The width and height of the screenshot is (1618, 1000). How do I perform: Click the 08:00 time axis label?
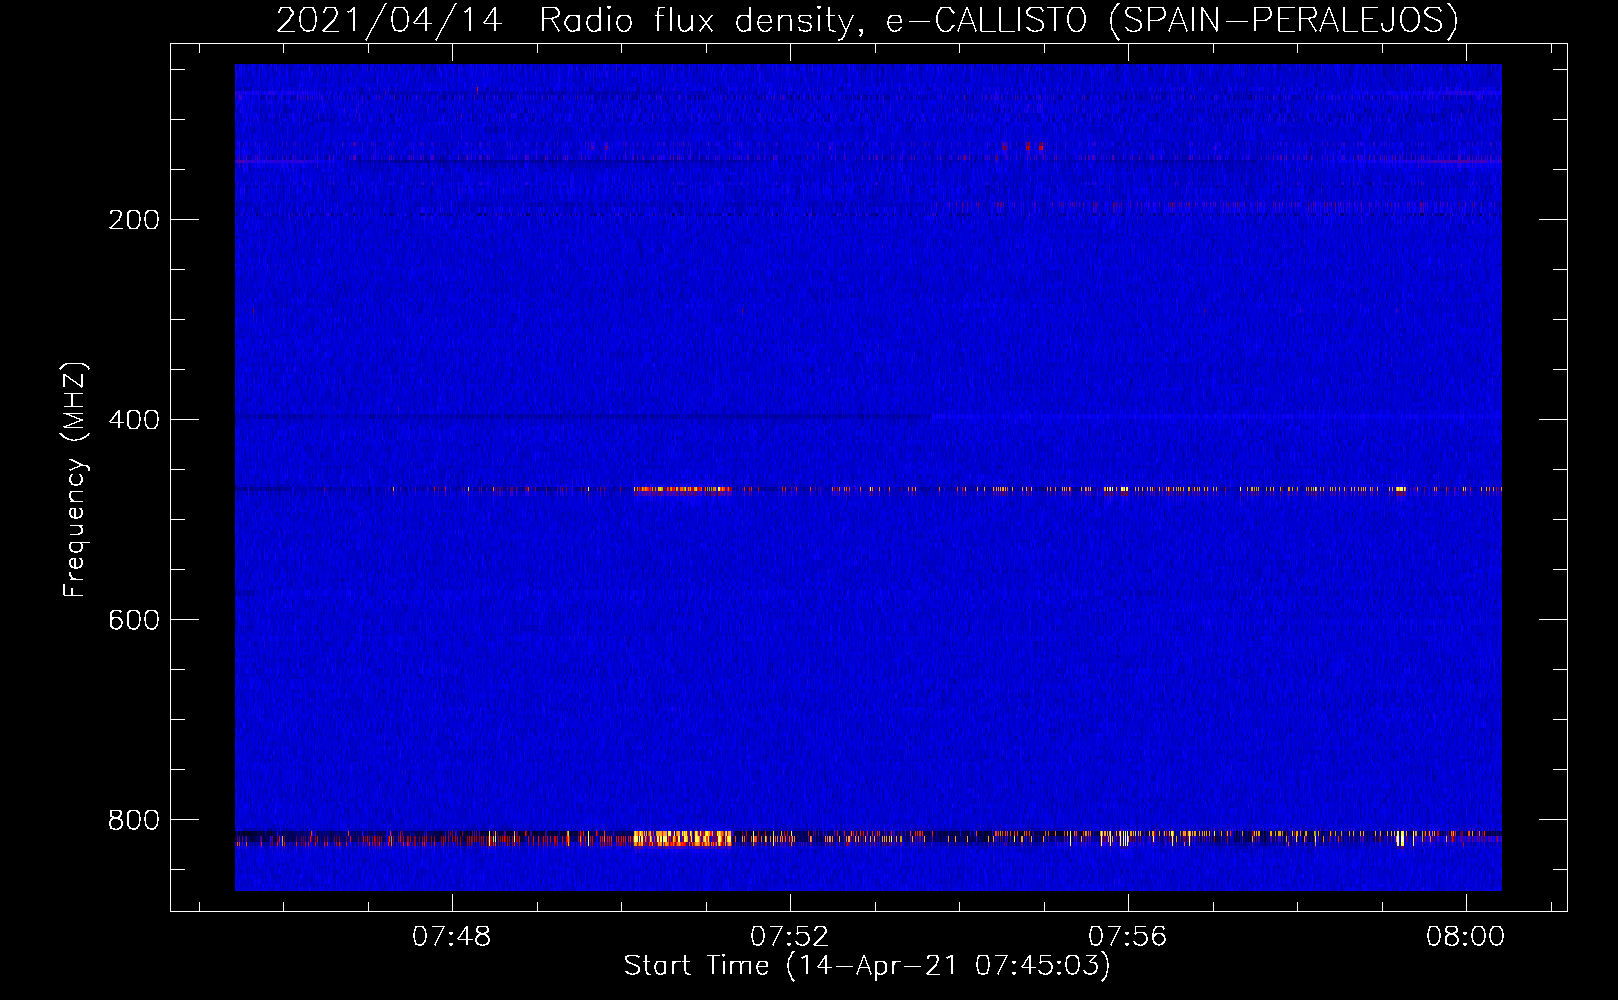(x=1466, y=936)
